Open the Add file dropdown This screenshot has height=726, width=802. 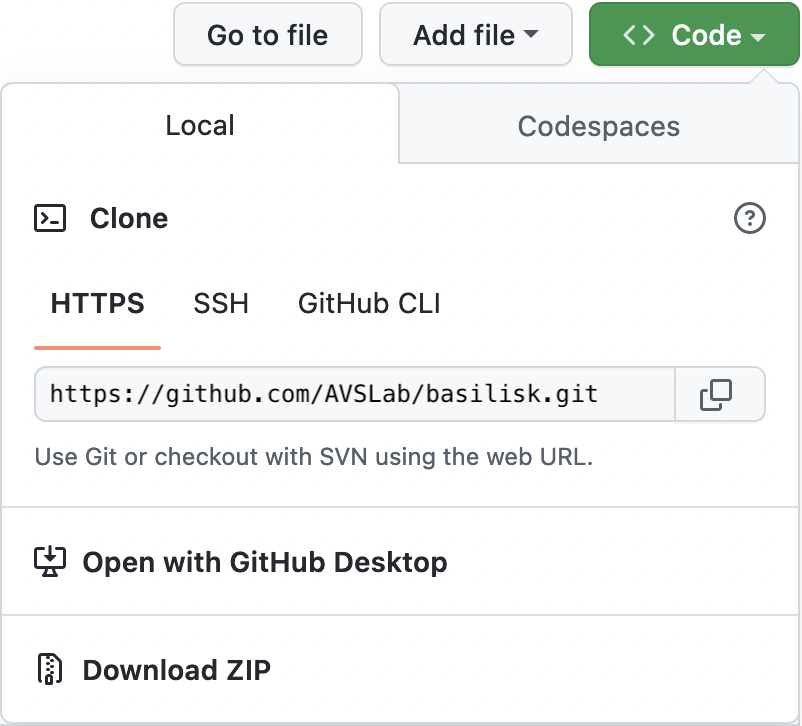(476, 34)
